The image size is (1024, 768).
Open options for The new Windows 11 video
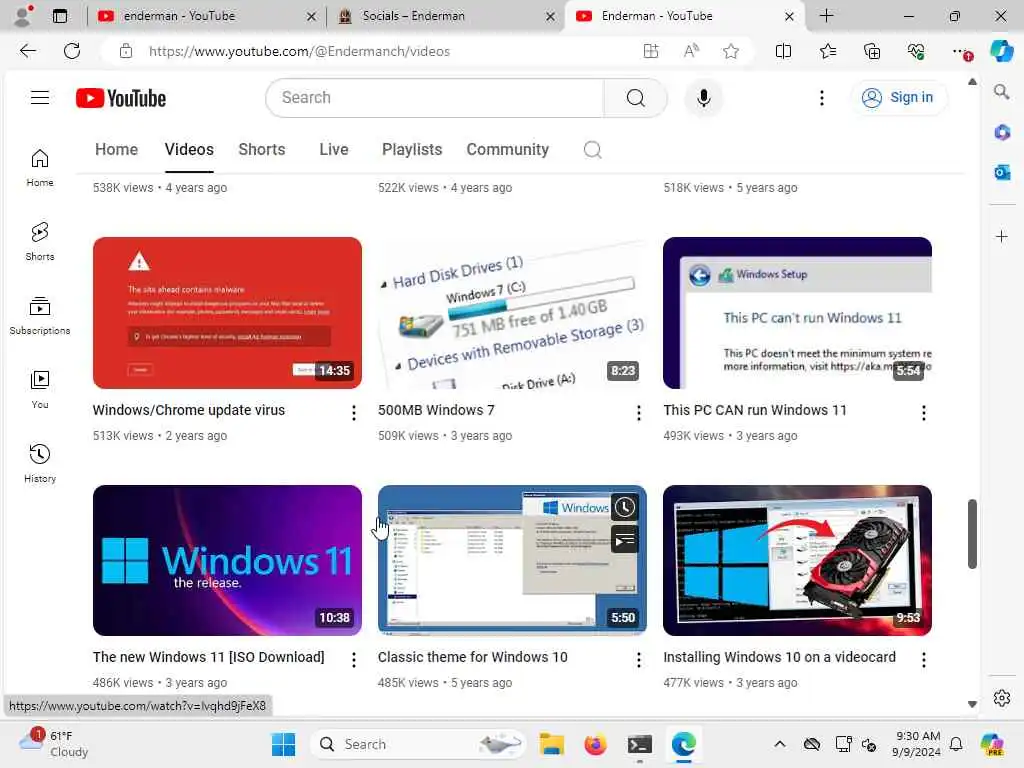pyautogui.click(x=353, y=660)
